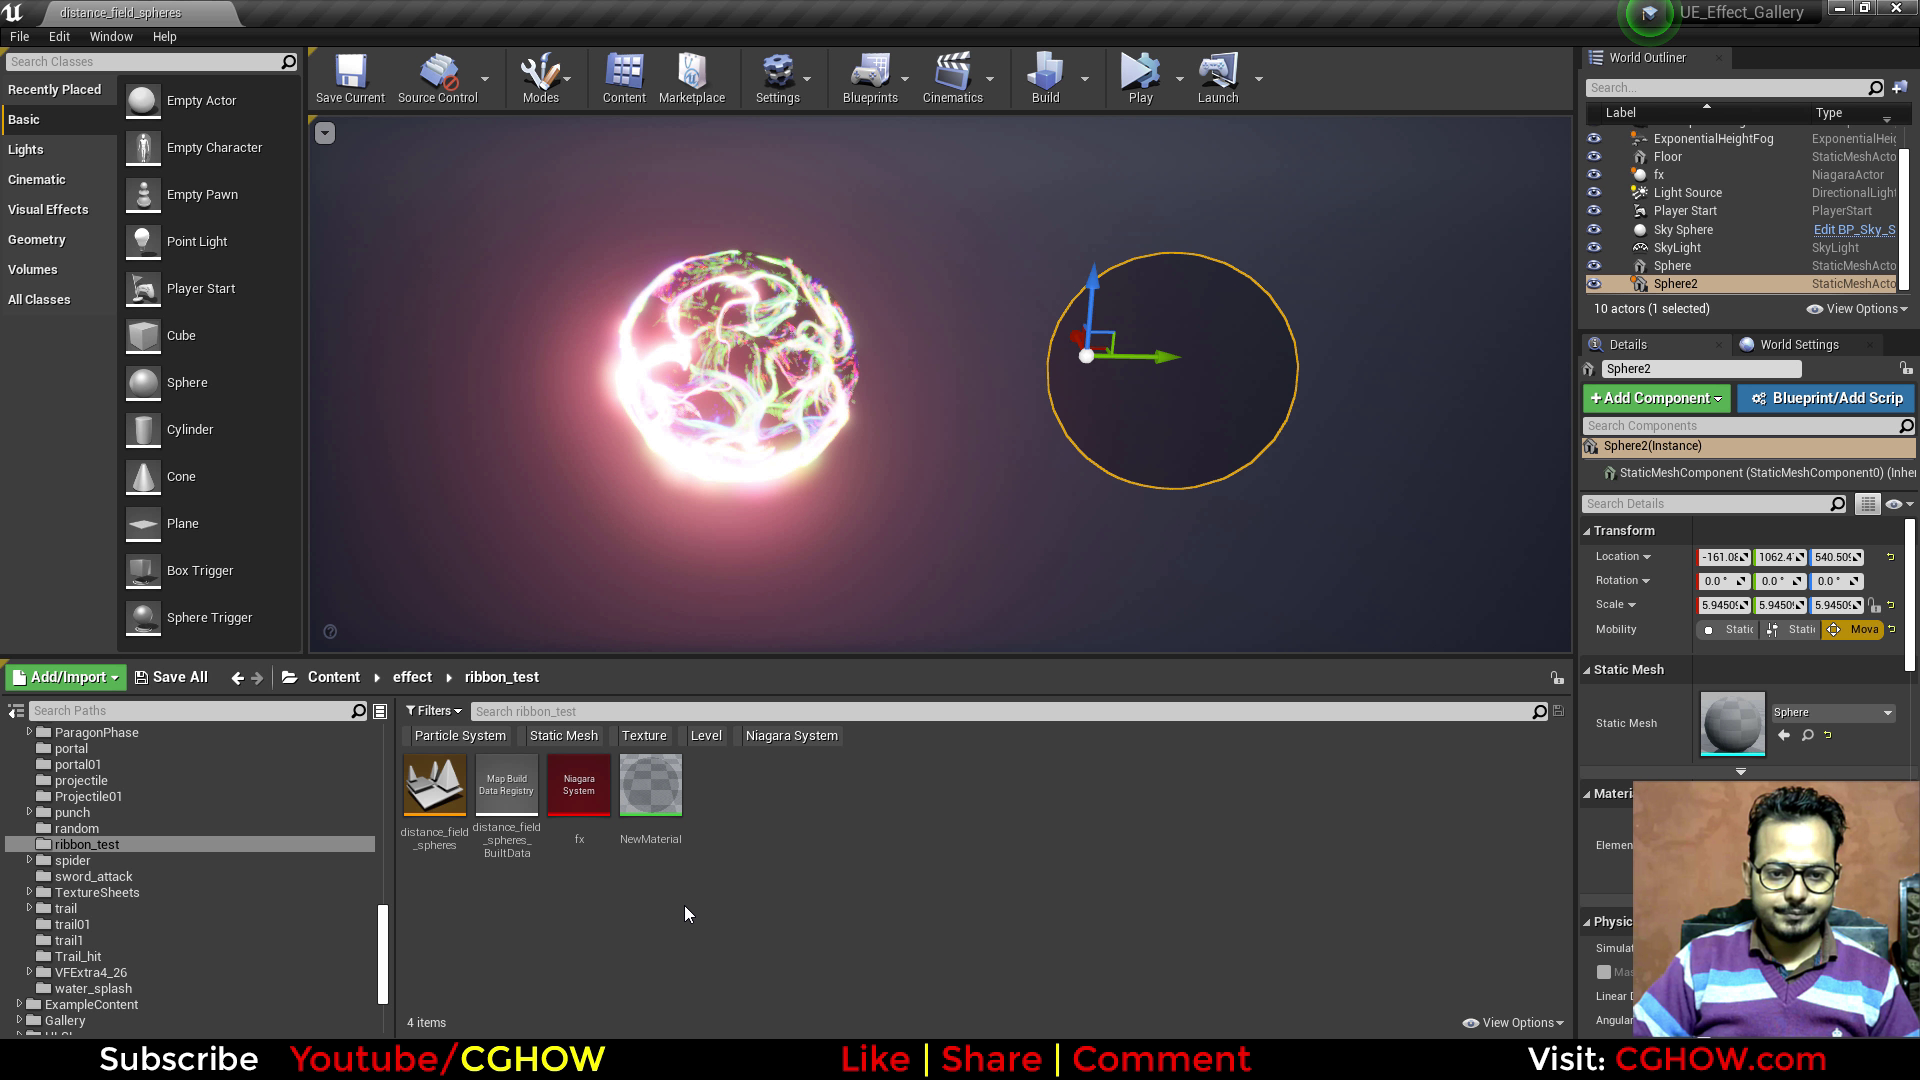The width and height of the screenshot is (1920, 1080).
Task: Adjust the Location X value slider
Action: (1722, 557)
